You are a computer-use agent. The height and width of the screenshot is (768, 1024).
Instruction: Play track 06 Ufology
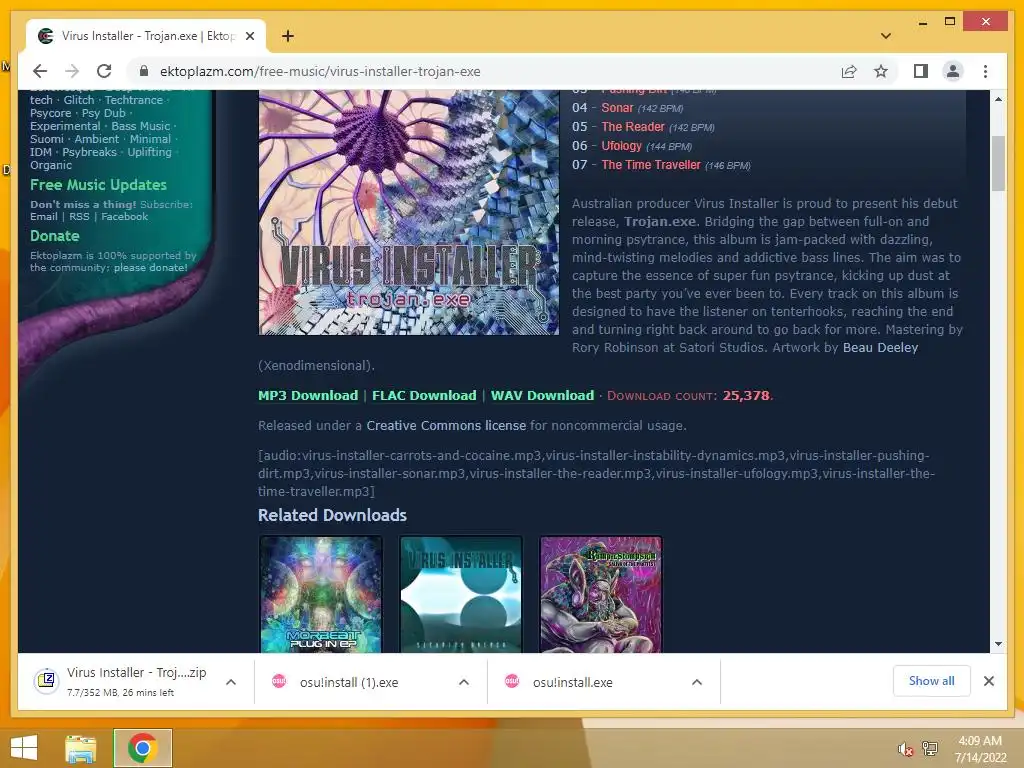(622, 146)
